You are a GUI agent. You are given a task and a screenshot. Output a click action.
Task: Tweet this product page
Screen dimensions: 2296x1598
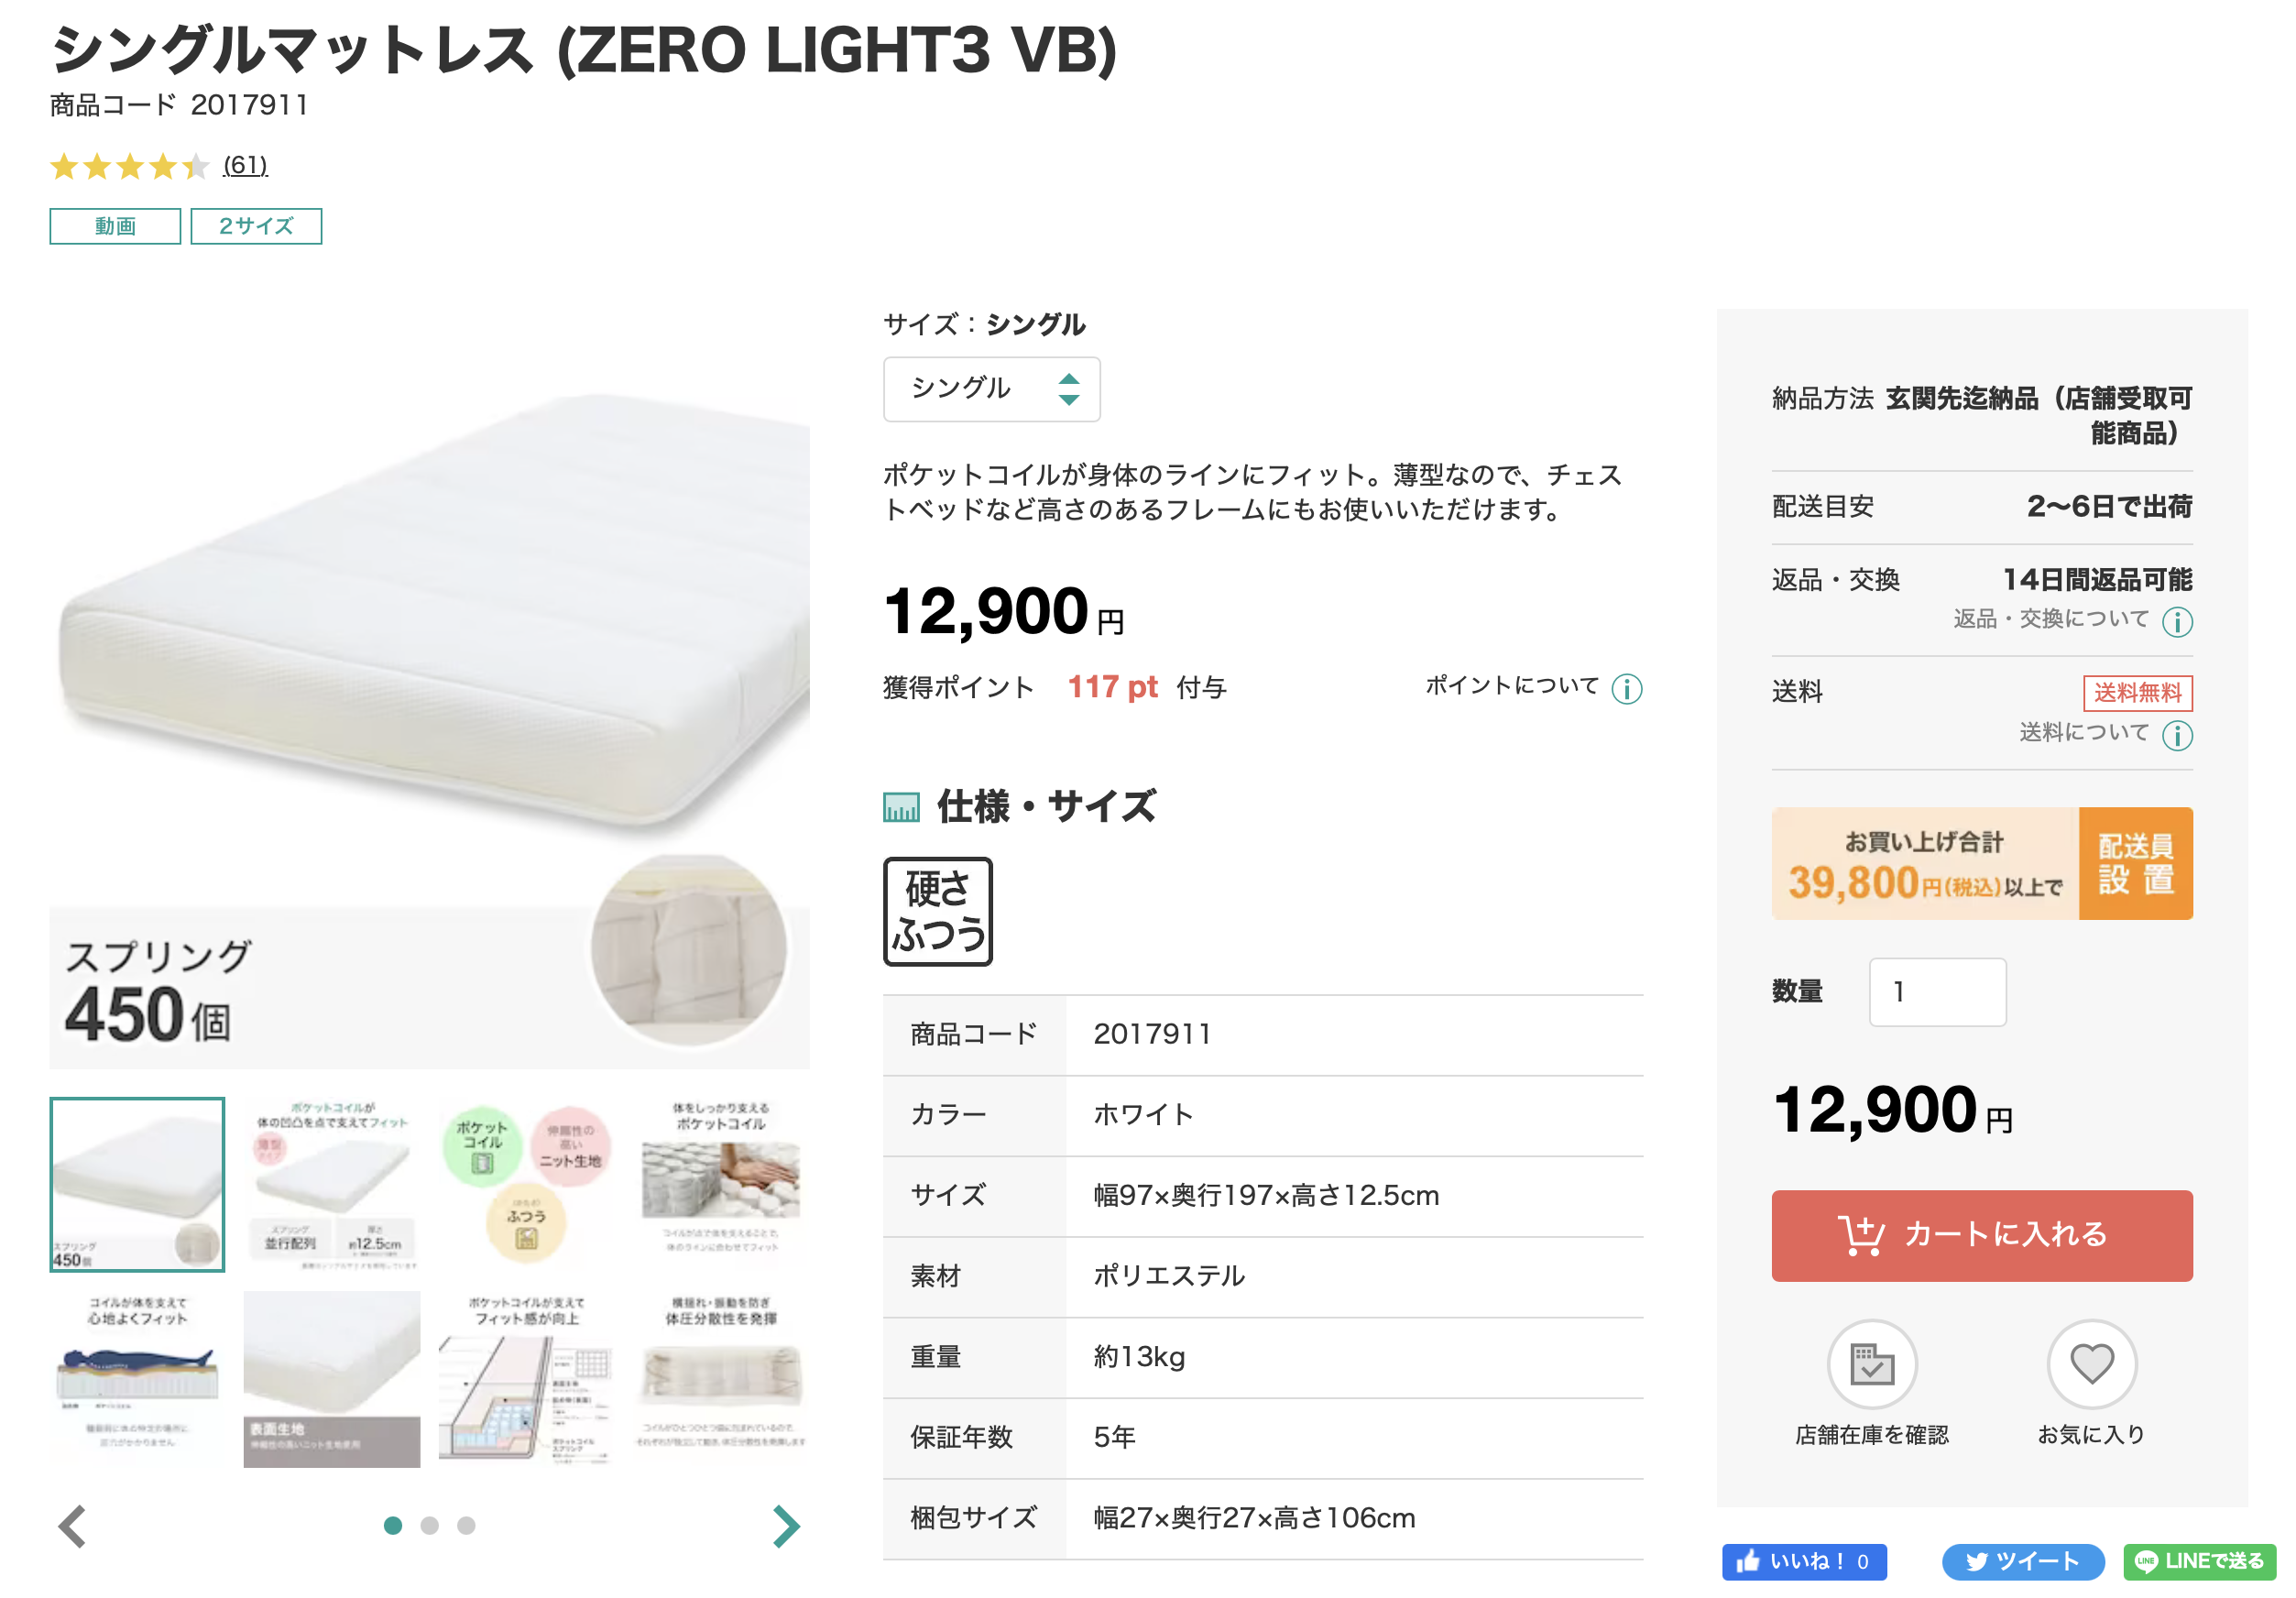[2021, 1561]
